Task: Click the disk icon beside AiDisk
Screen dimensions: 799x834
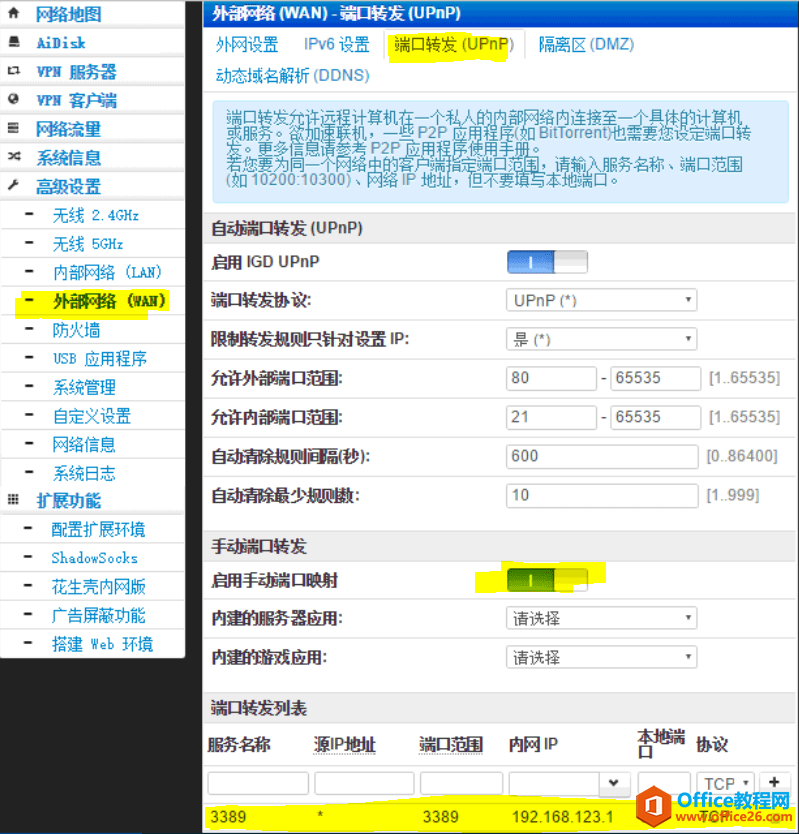Action: (14, 41)
